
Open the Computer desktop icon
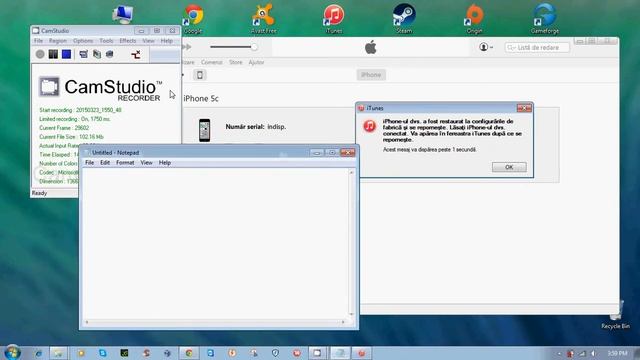point(122,14)
